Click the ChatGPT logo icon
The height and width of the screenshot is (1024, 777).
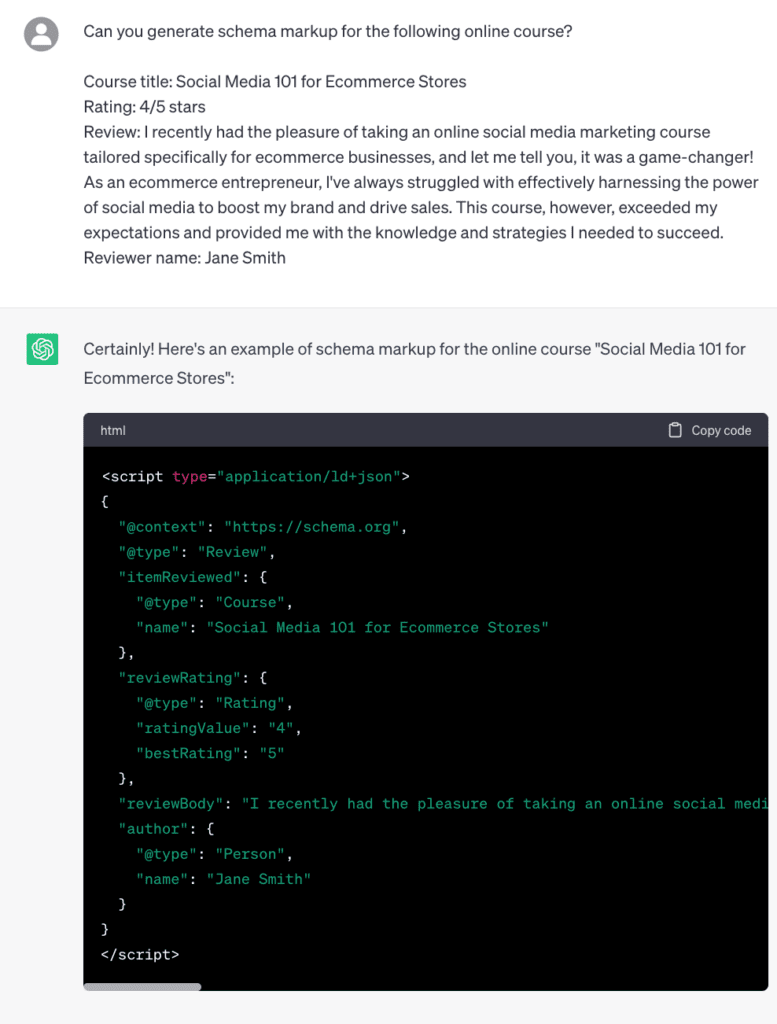click(41, 349)
